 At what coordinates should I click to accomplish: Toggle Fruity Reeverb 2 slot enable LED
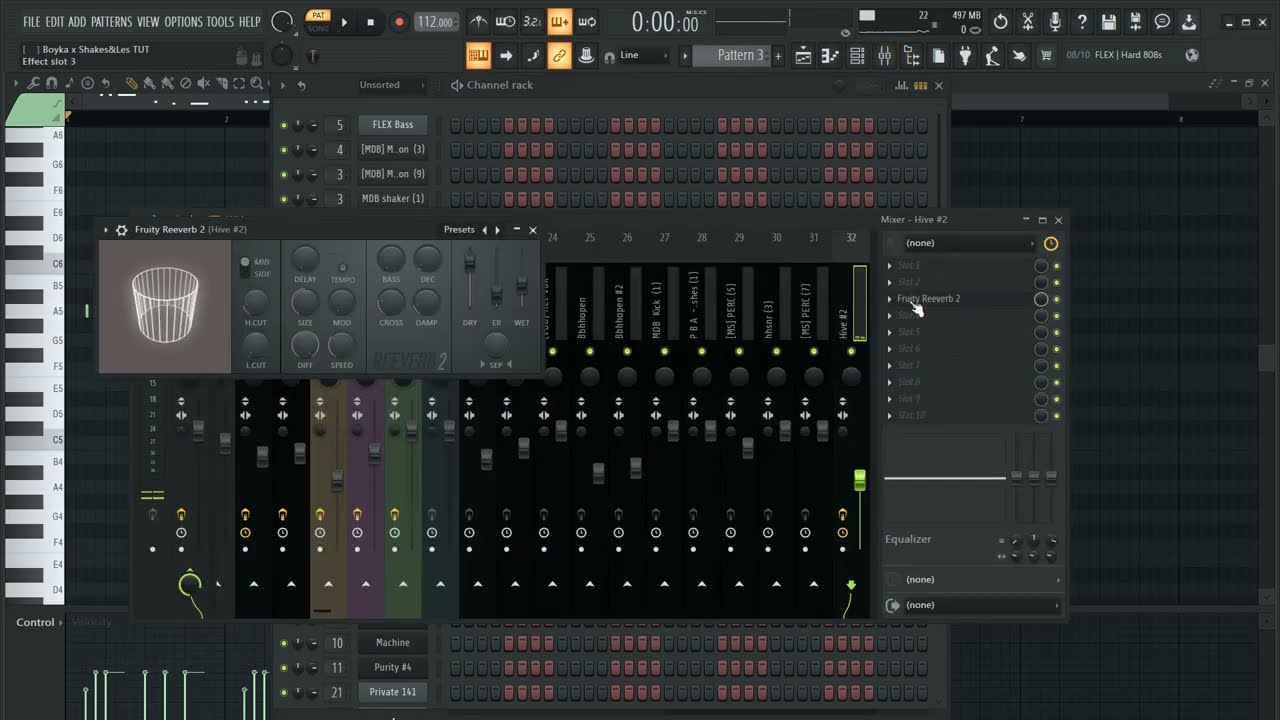pos(1056,299)
